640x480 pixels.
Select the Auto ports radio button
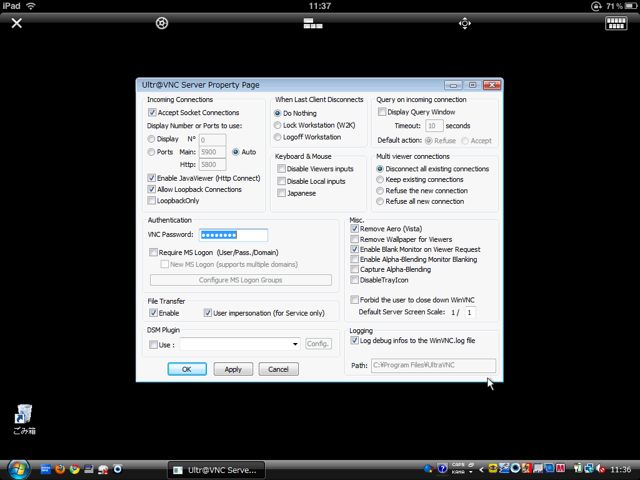click(236, 152)
